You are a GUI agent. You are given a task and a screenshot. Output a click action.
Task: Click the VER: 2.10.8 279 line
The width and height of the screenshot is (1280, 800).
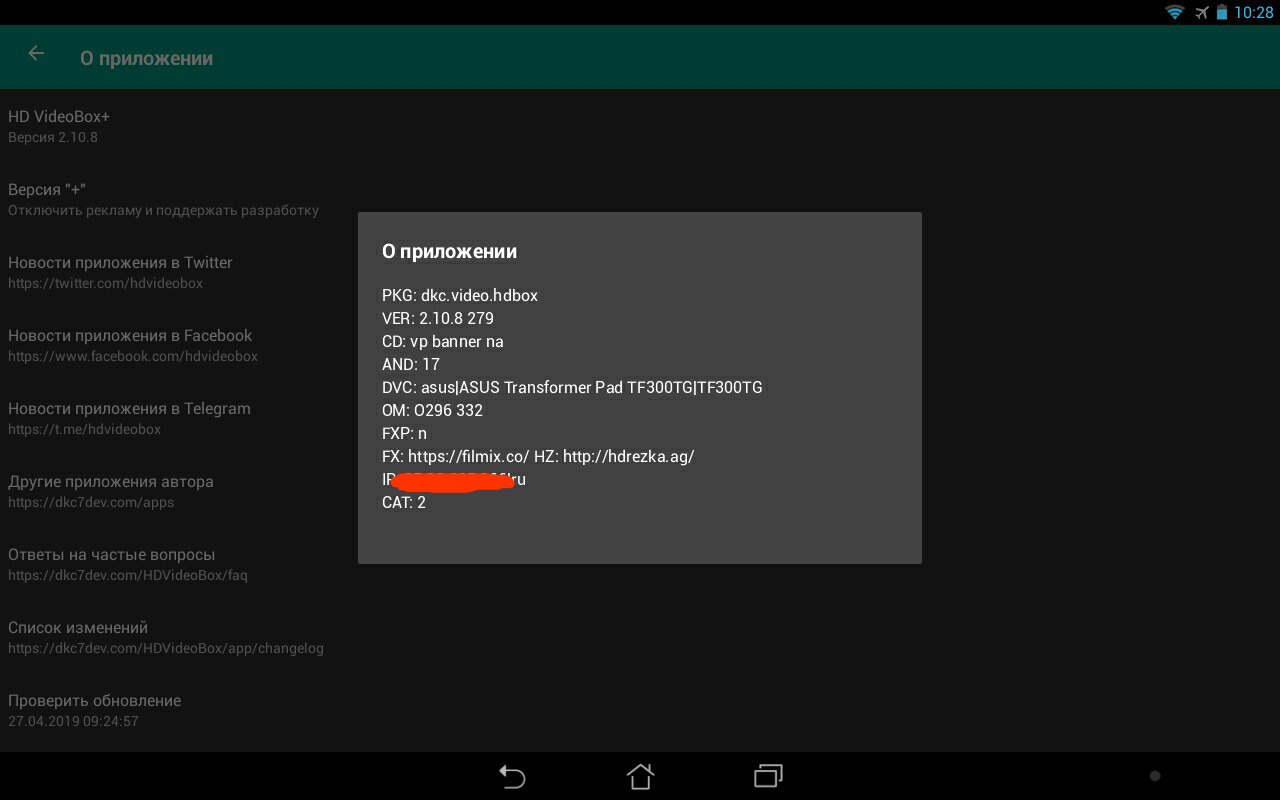438,318
